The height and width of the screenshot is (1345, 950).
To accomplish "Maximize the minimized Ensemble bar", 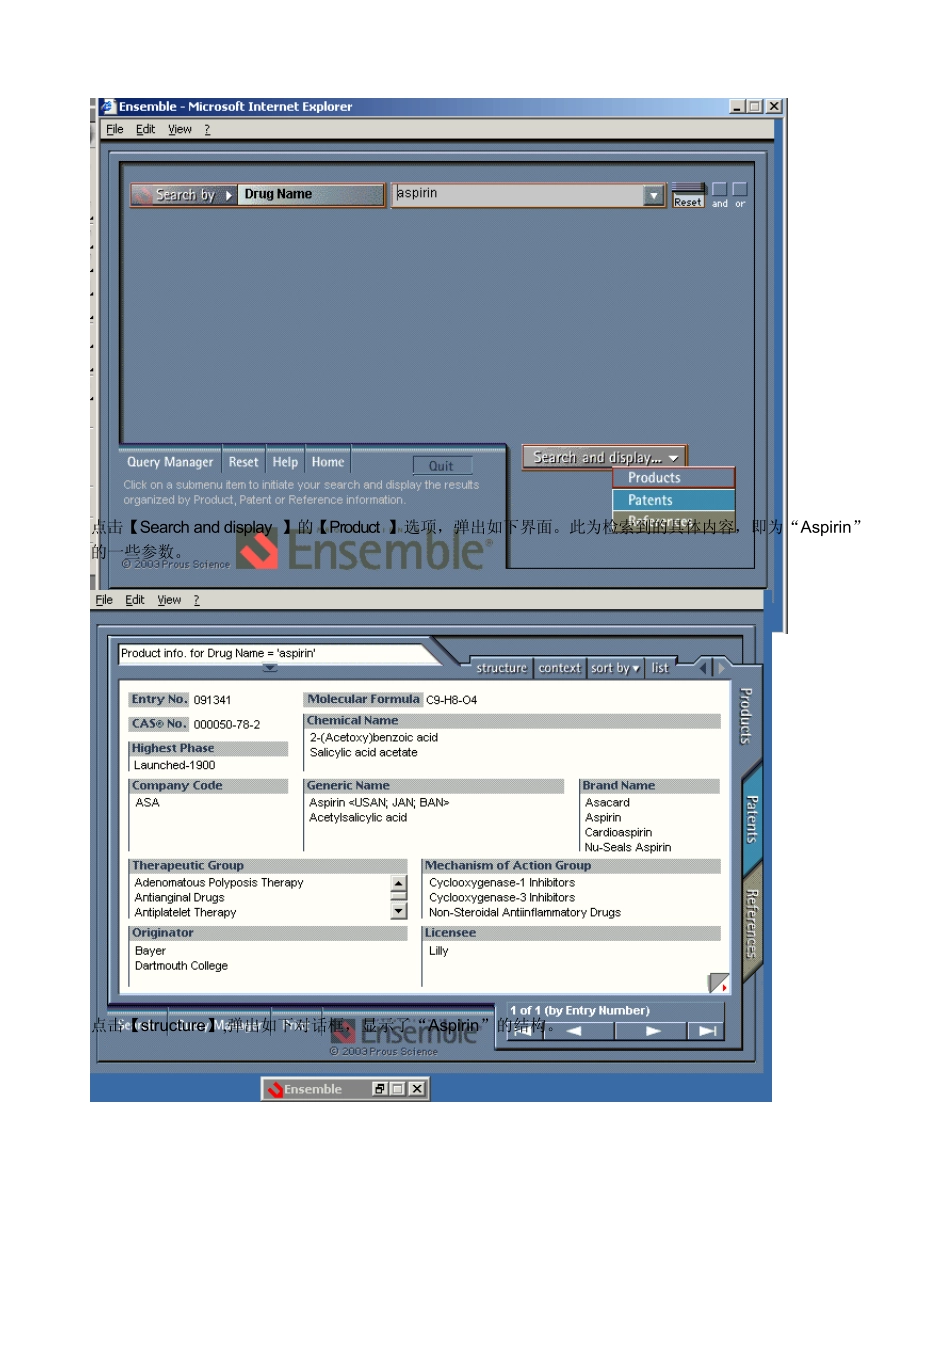I will point(398,1089).
